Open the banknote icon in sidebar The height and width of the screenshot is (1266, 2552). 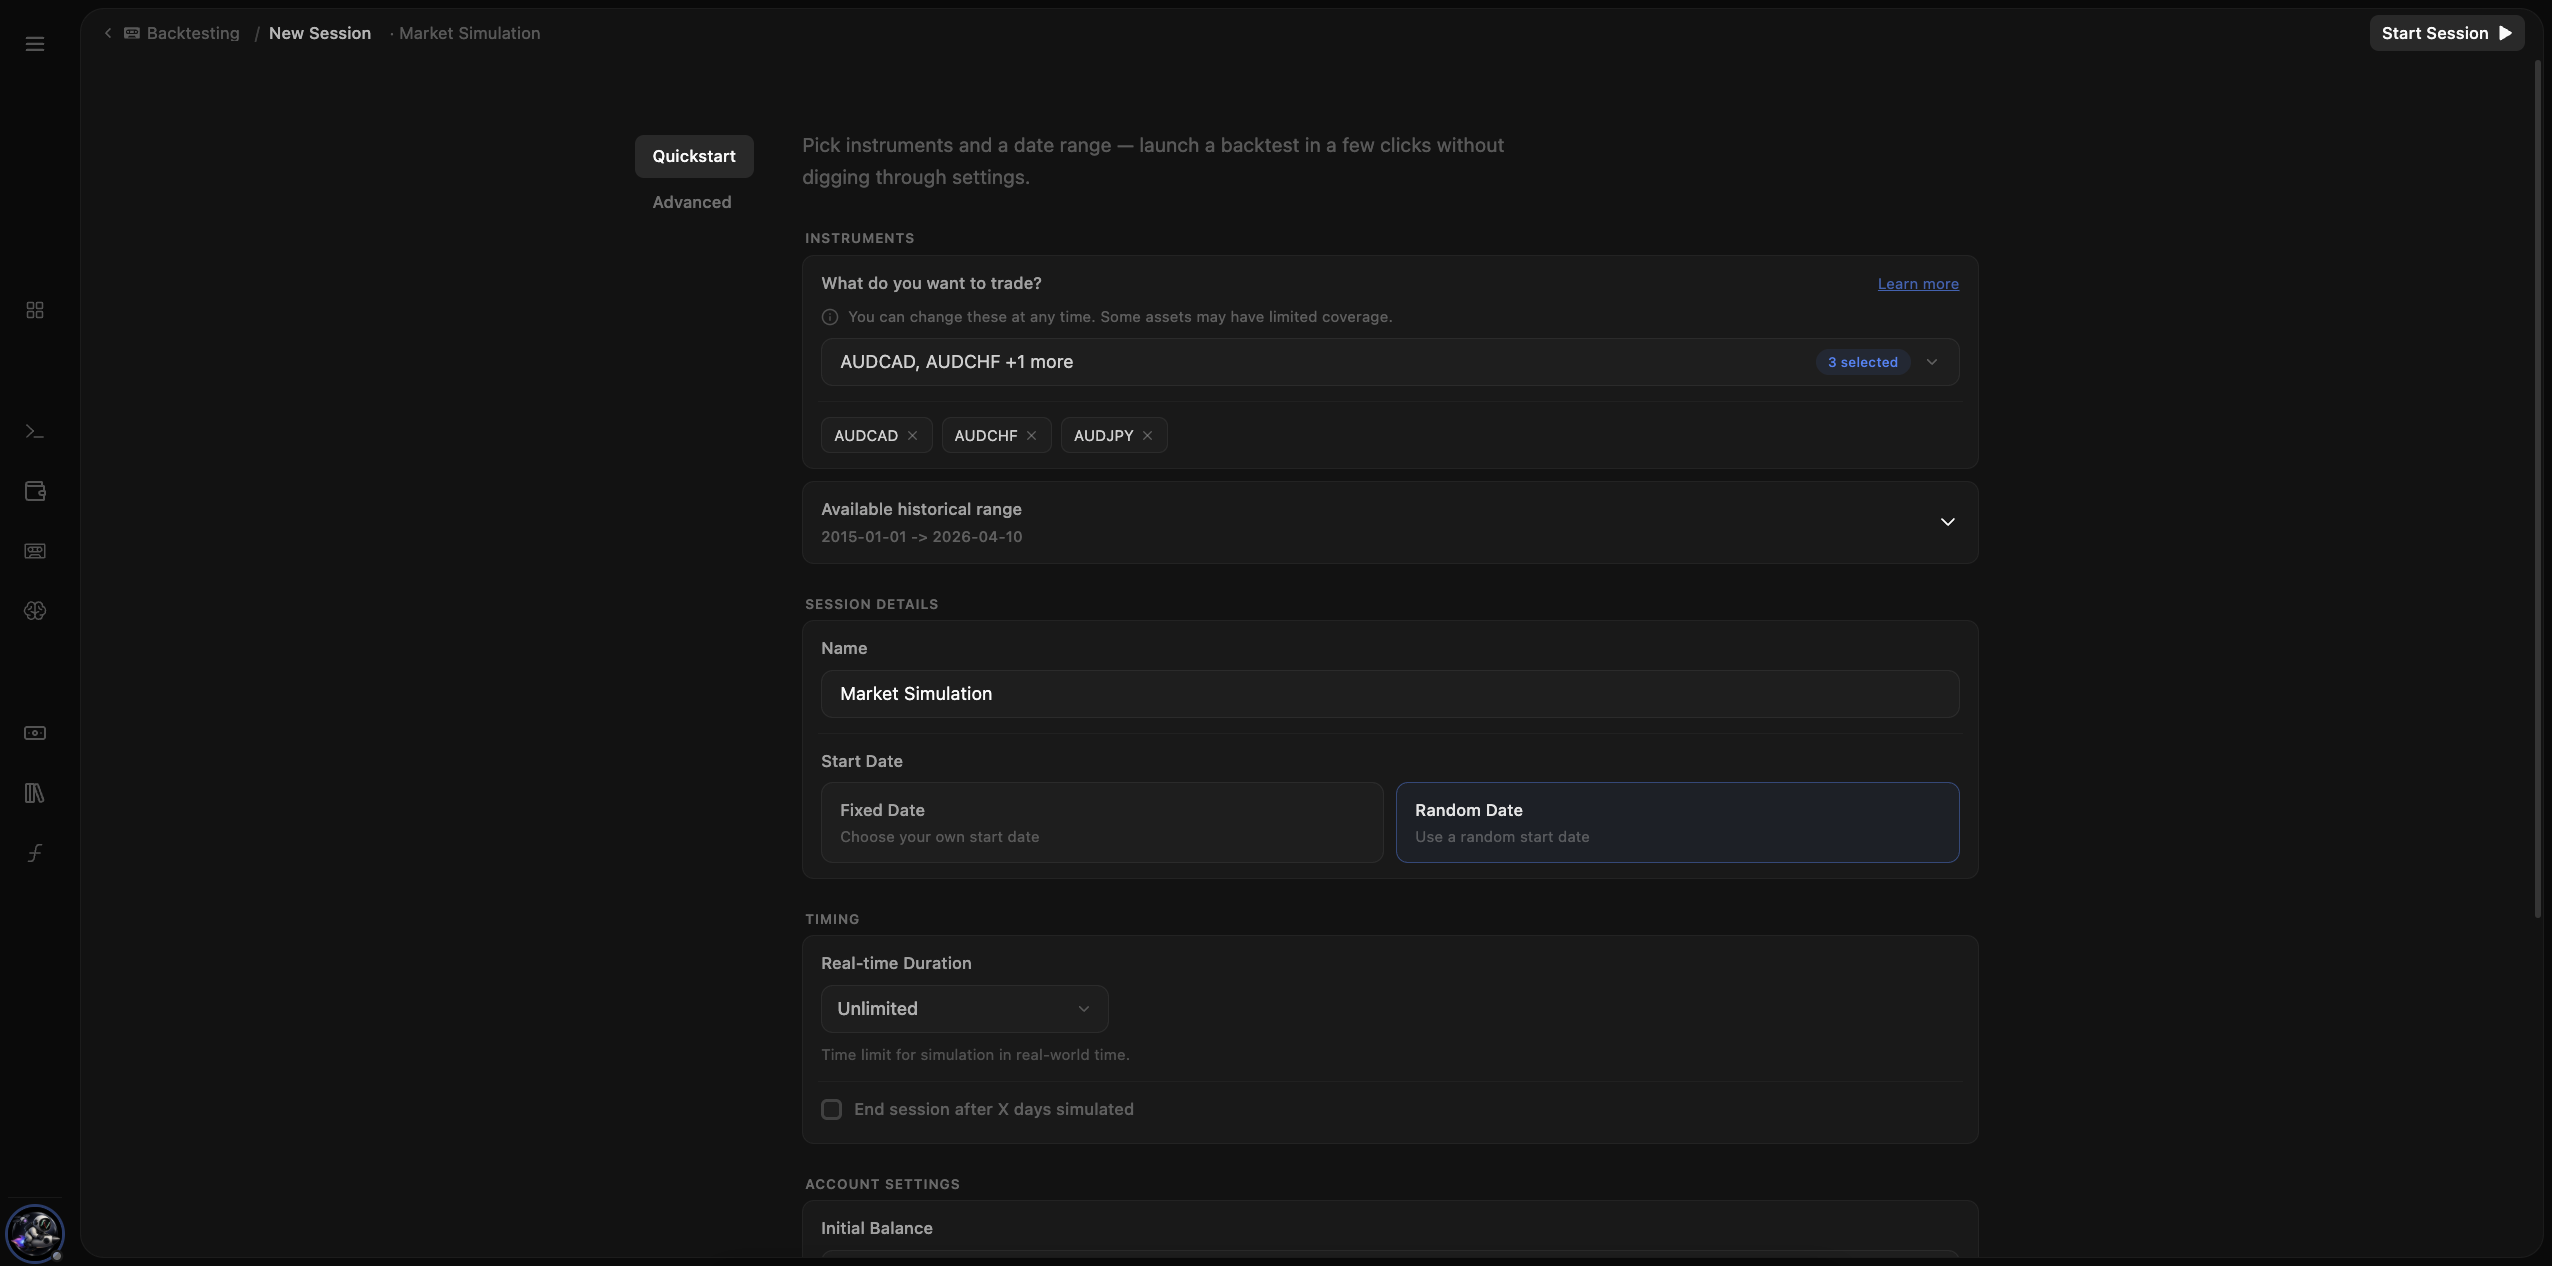coord(35,733)
